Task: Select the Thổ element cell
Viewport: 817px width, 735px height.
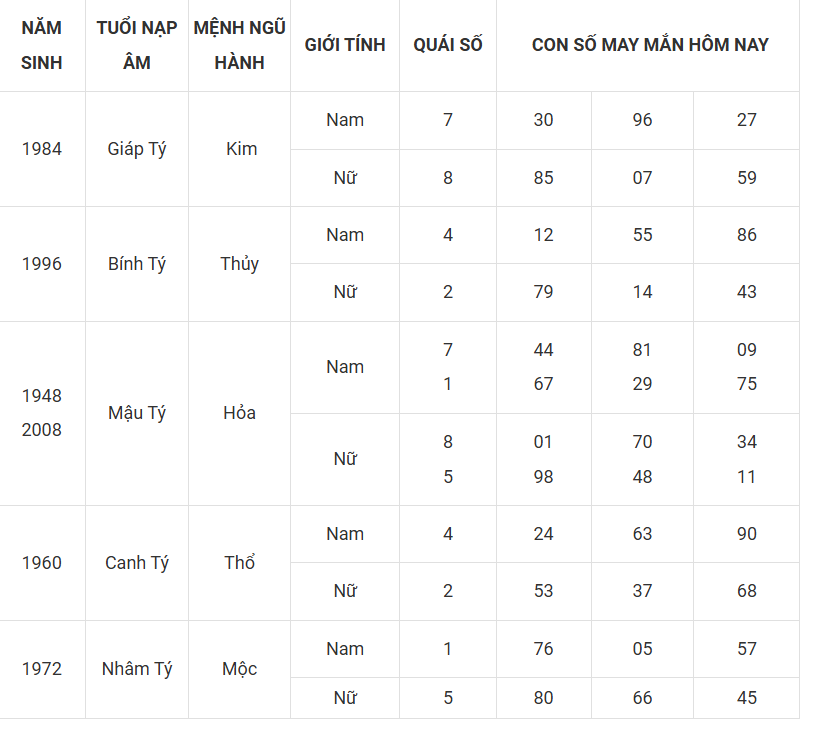Action: click(x=240, y=563)
